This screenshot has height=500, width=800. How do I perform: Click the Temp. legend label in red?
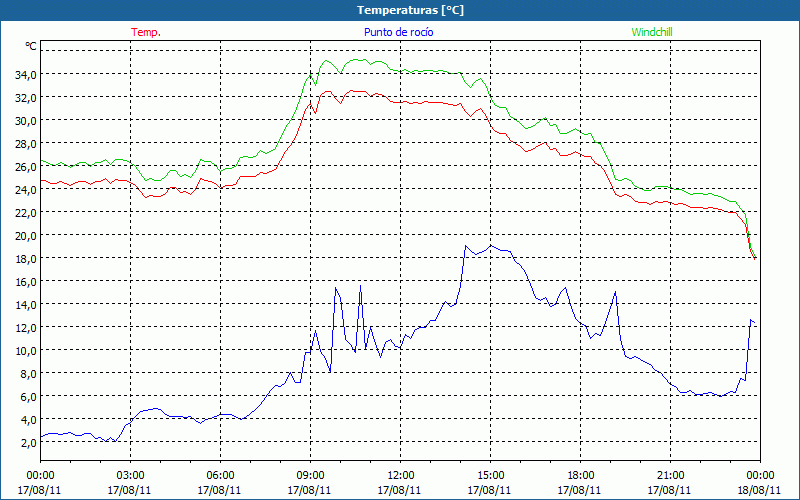(146, 32)
